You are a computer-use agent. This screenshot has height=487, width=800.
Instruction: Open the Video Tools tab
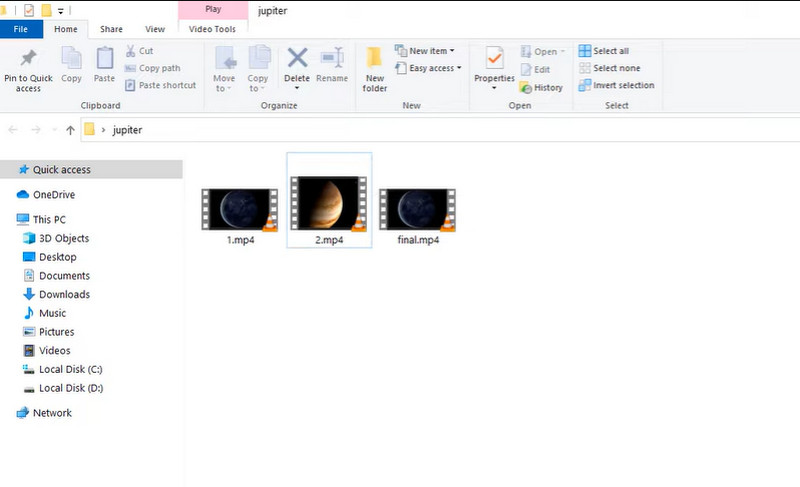(x=212, y=29)
